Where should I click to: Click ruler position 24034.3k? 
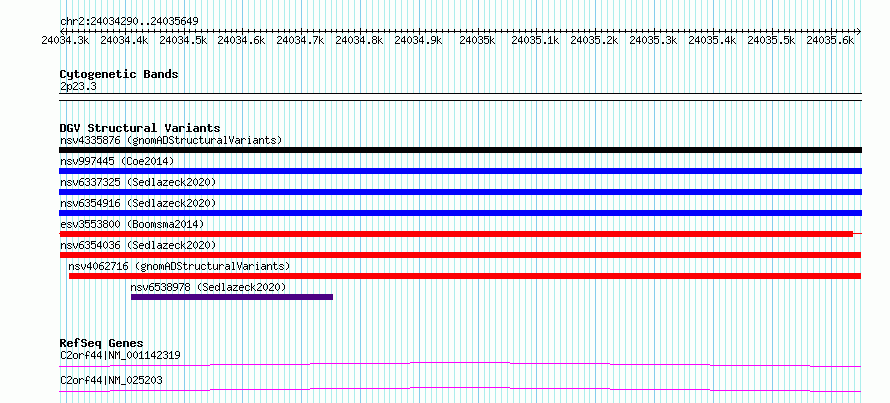pyautogui.click(x=65, y=40)
